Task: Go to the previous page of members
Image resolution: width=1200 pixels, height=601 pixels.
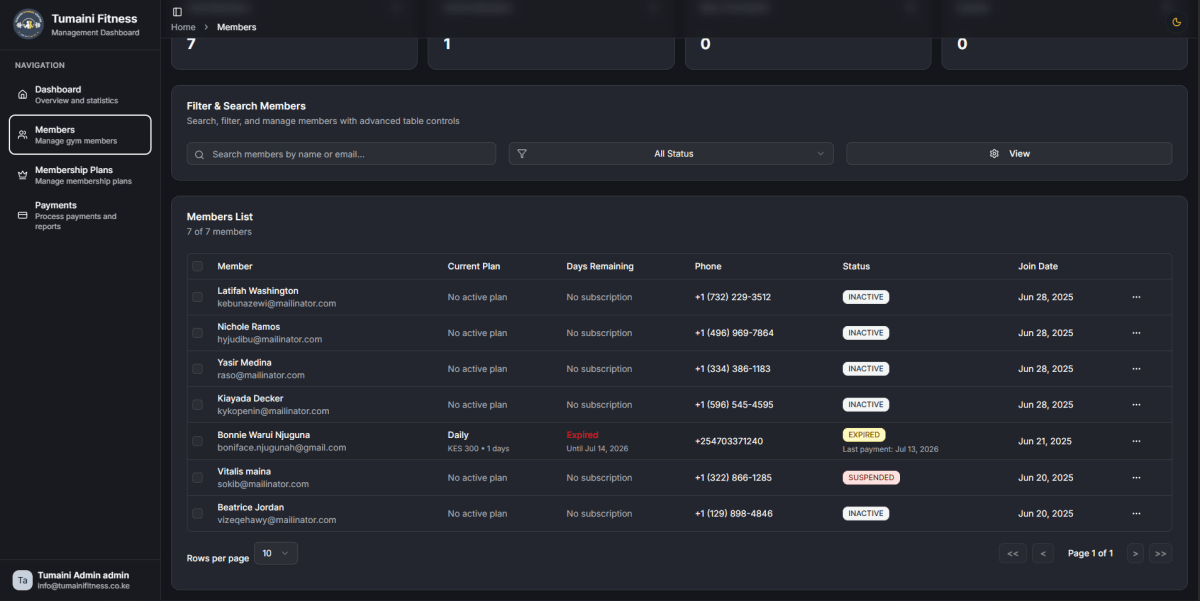Action: 1043,553
